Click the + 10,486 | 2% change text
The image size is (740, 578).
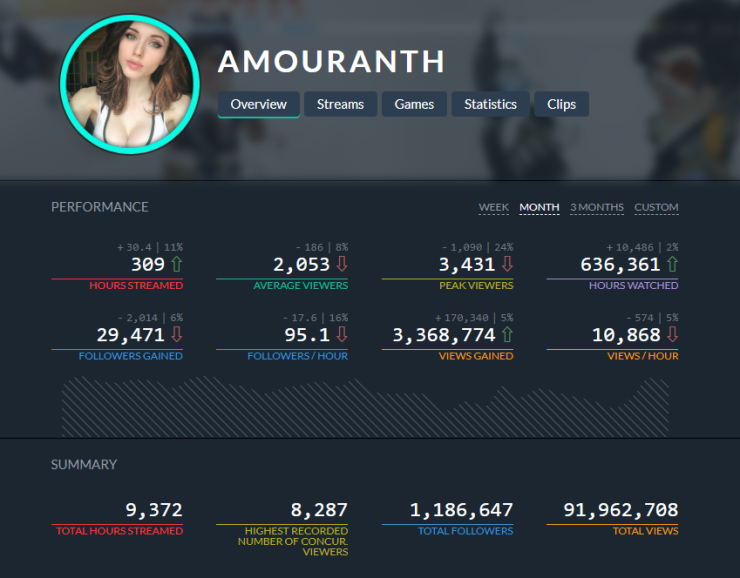coord(642,247)
